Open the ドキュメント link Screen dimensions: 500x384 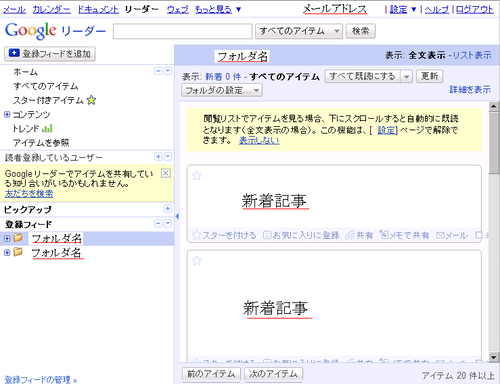(x=98, y=9)
